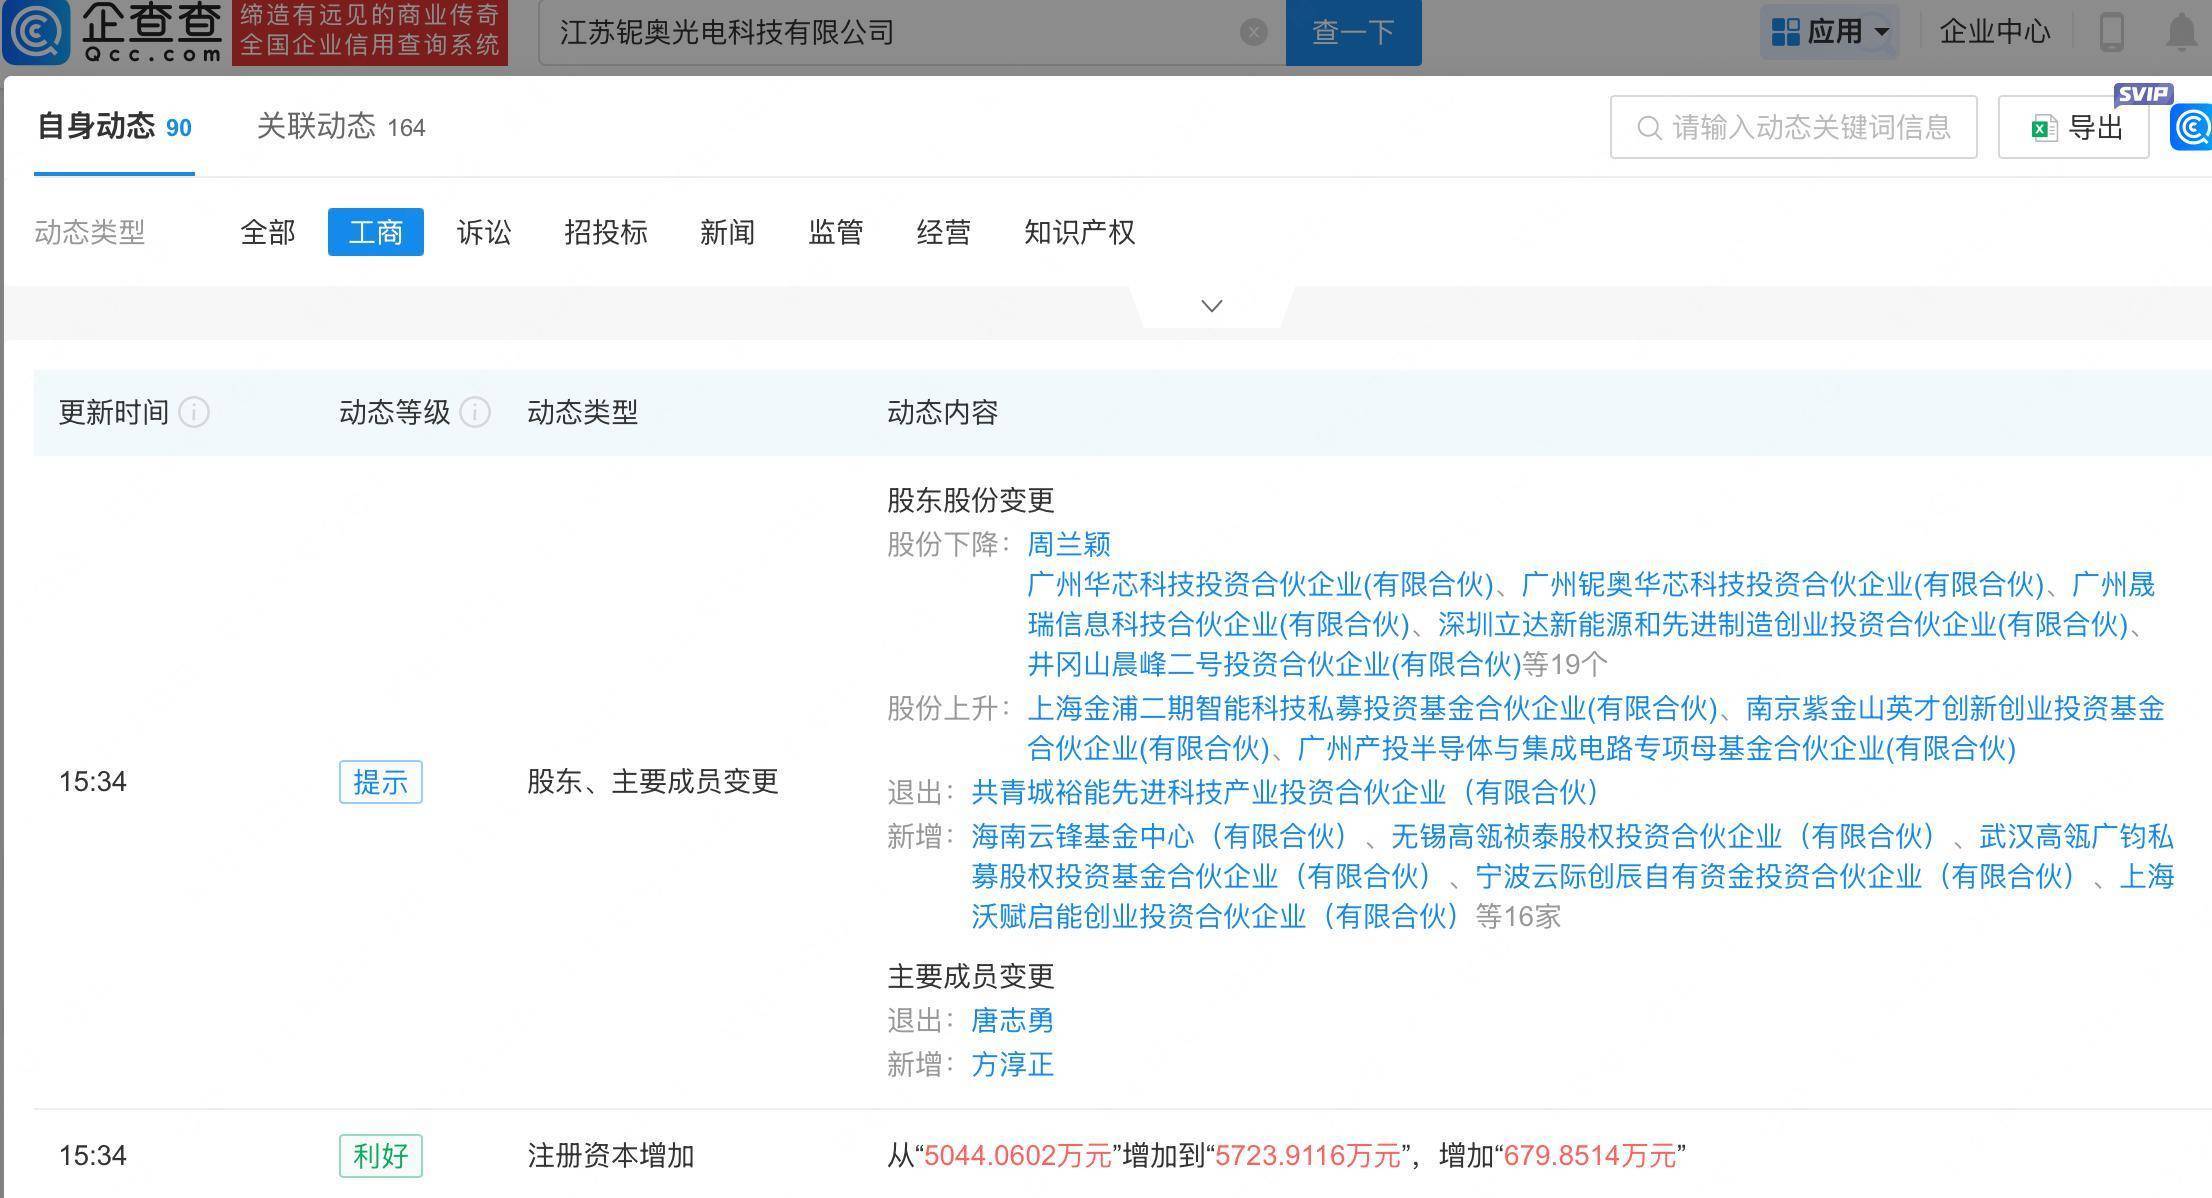Select the 知识产权 dynamic type filter
The height and width of the screenshot is (1198, 2212).
1080,232
